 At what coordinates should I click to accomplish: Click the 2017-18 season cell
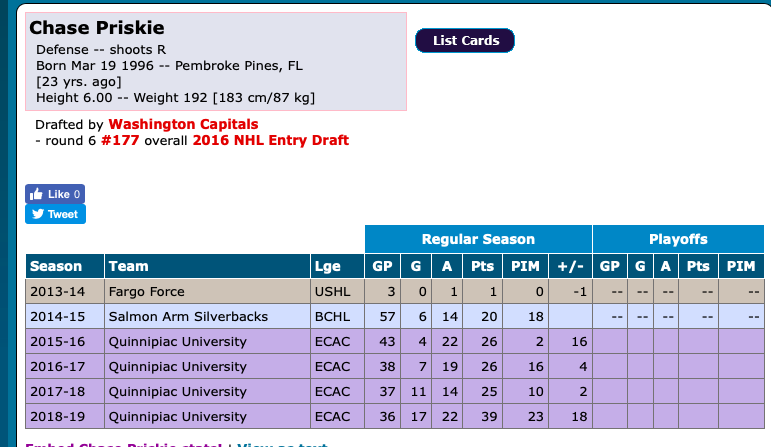point(58,391)
